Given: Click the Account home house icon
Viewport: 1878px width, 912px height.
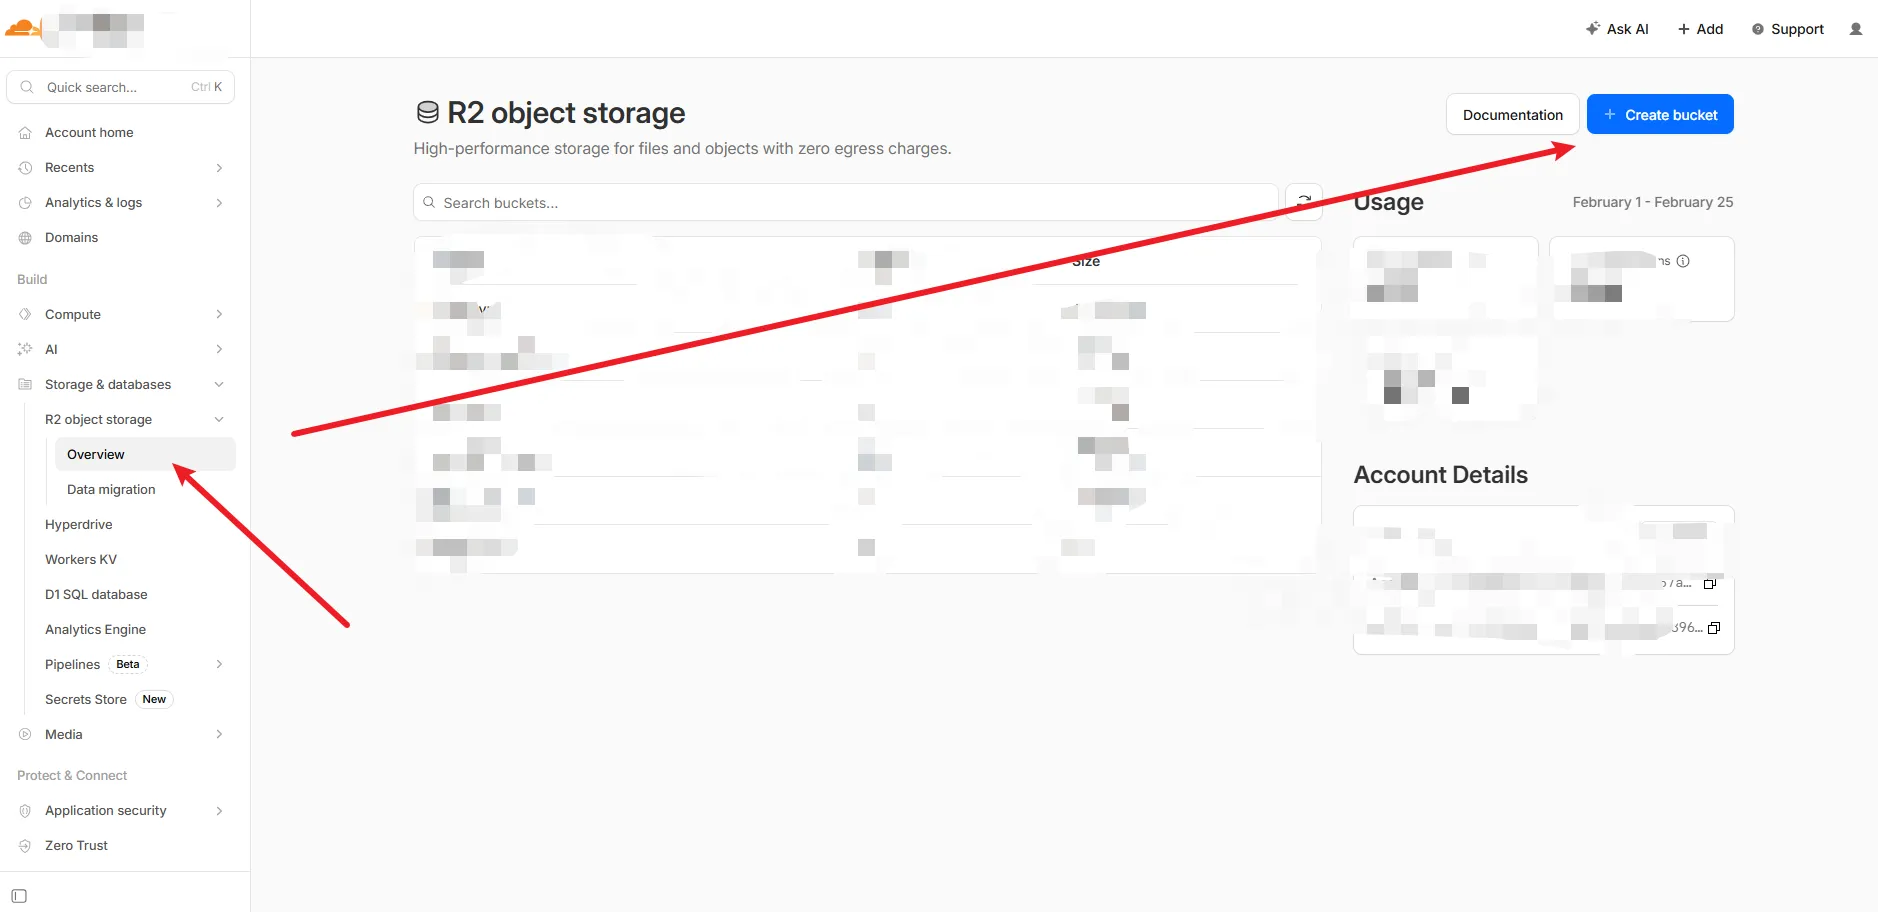Looking at the screenshot, I should tap(26, 133).
